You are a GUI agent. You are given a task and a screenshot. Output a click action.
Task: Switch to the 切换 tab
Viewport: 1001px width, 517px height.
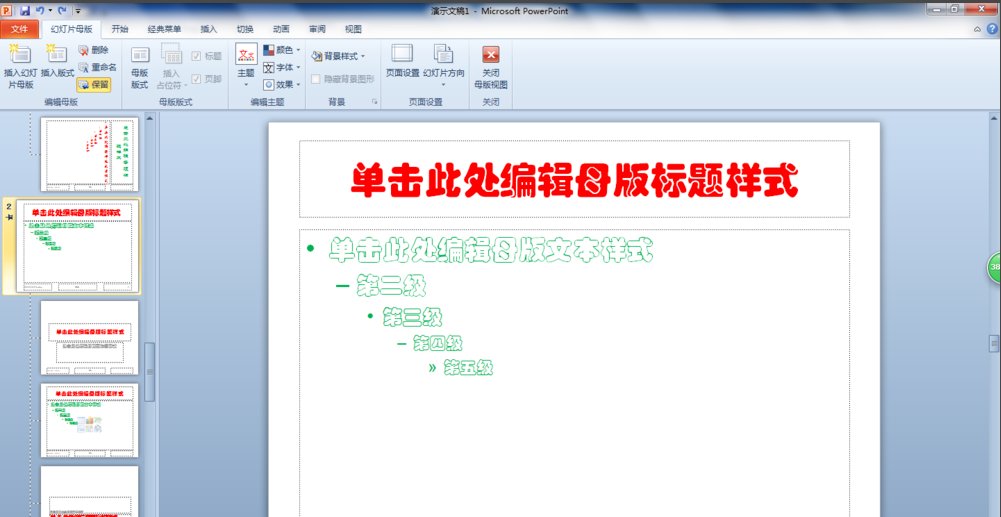[245, 29]
